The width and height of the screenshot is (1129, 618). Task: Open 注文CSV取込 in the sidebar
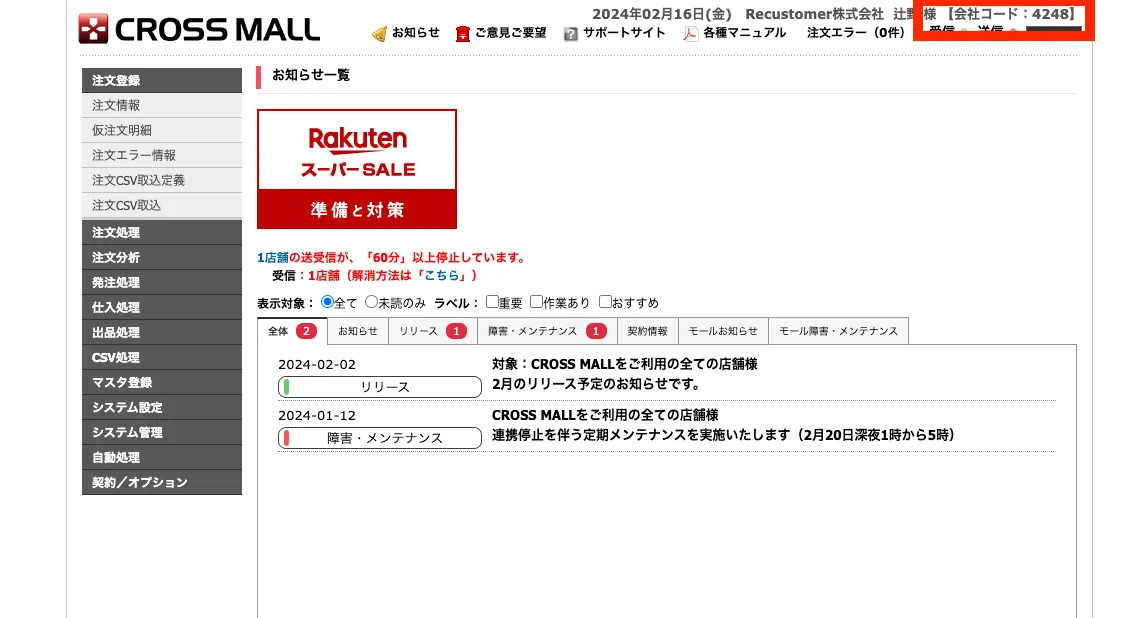[162, 205]
